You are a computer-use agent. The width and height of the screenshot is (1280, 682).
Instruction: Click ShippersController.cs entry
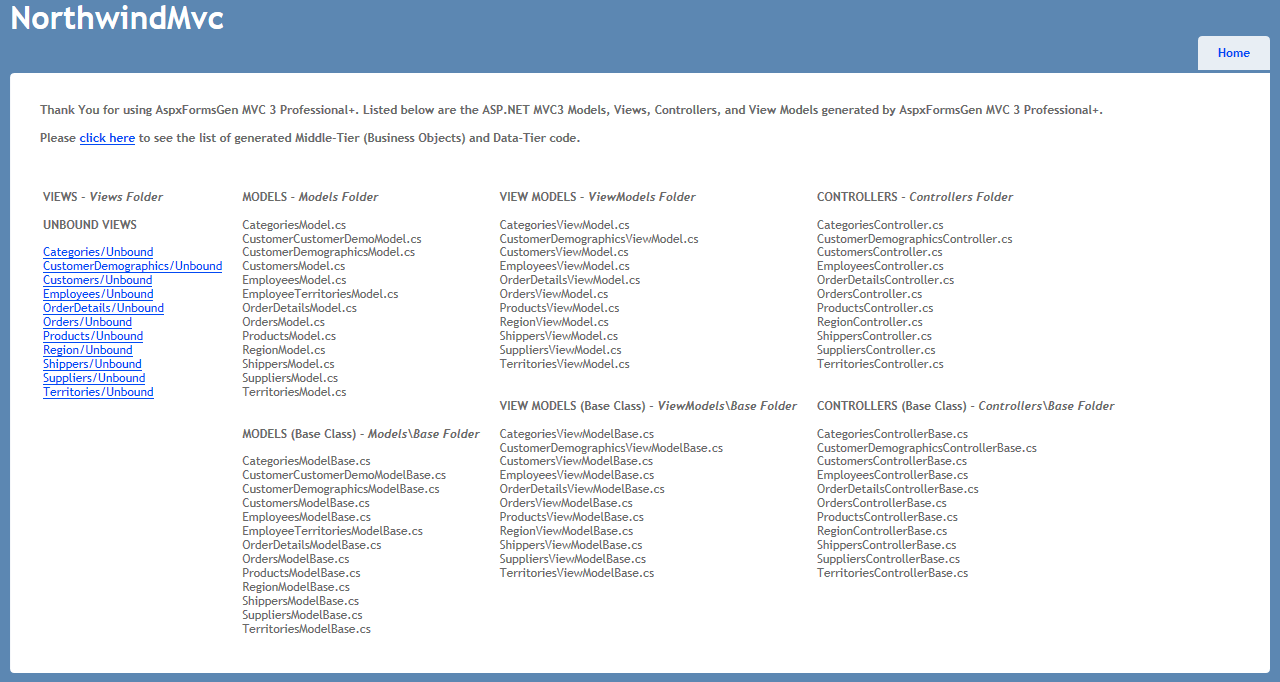[x=874, y=336]
